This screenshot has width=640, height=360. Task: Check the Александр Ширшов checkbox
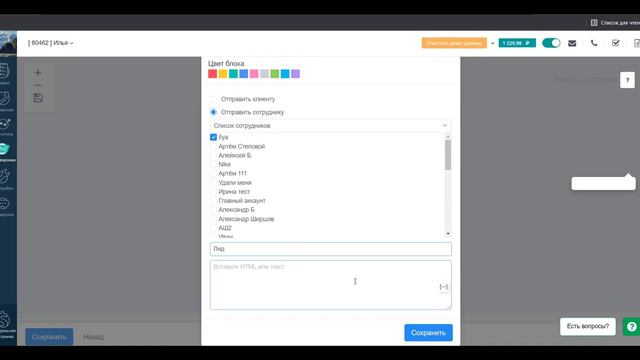[x=213, y=219]
